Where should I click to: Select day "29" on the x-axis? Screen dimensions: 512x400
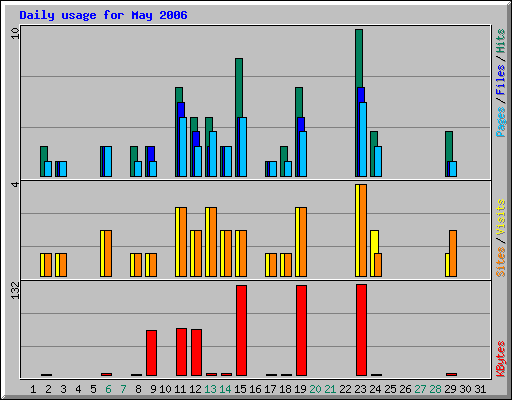tap(450, 389)
